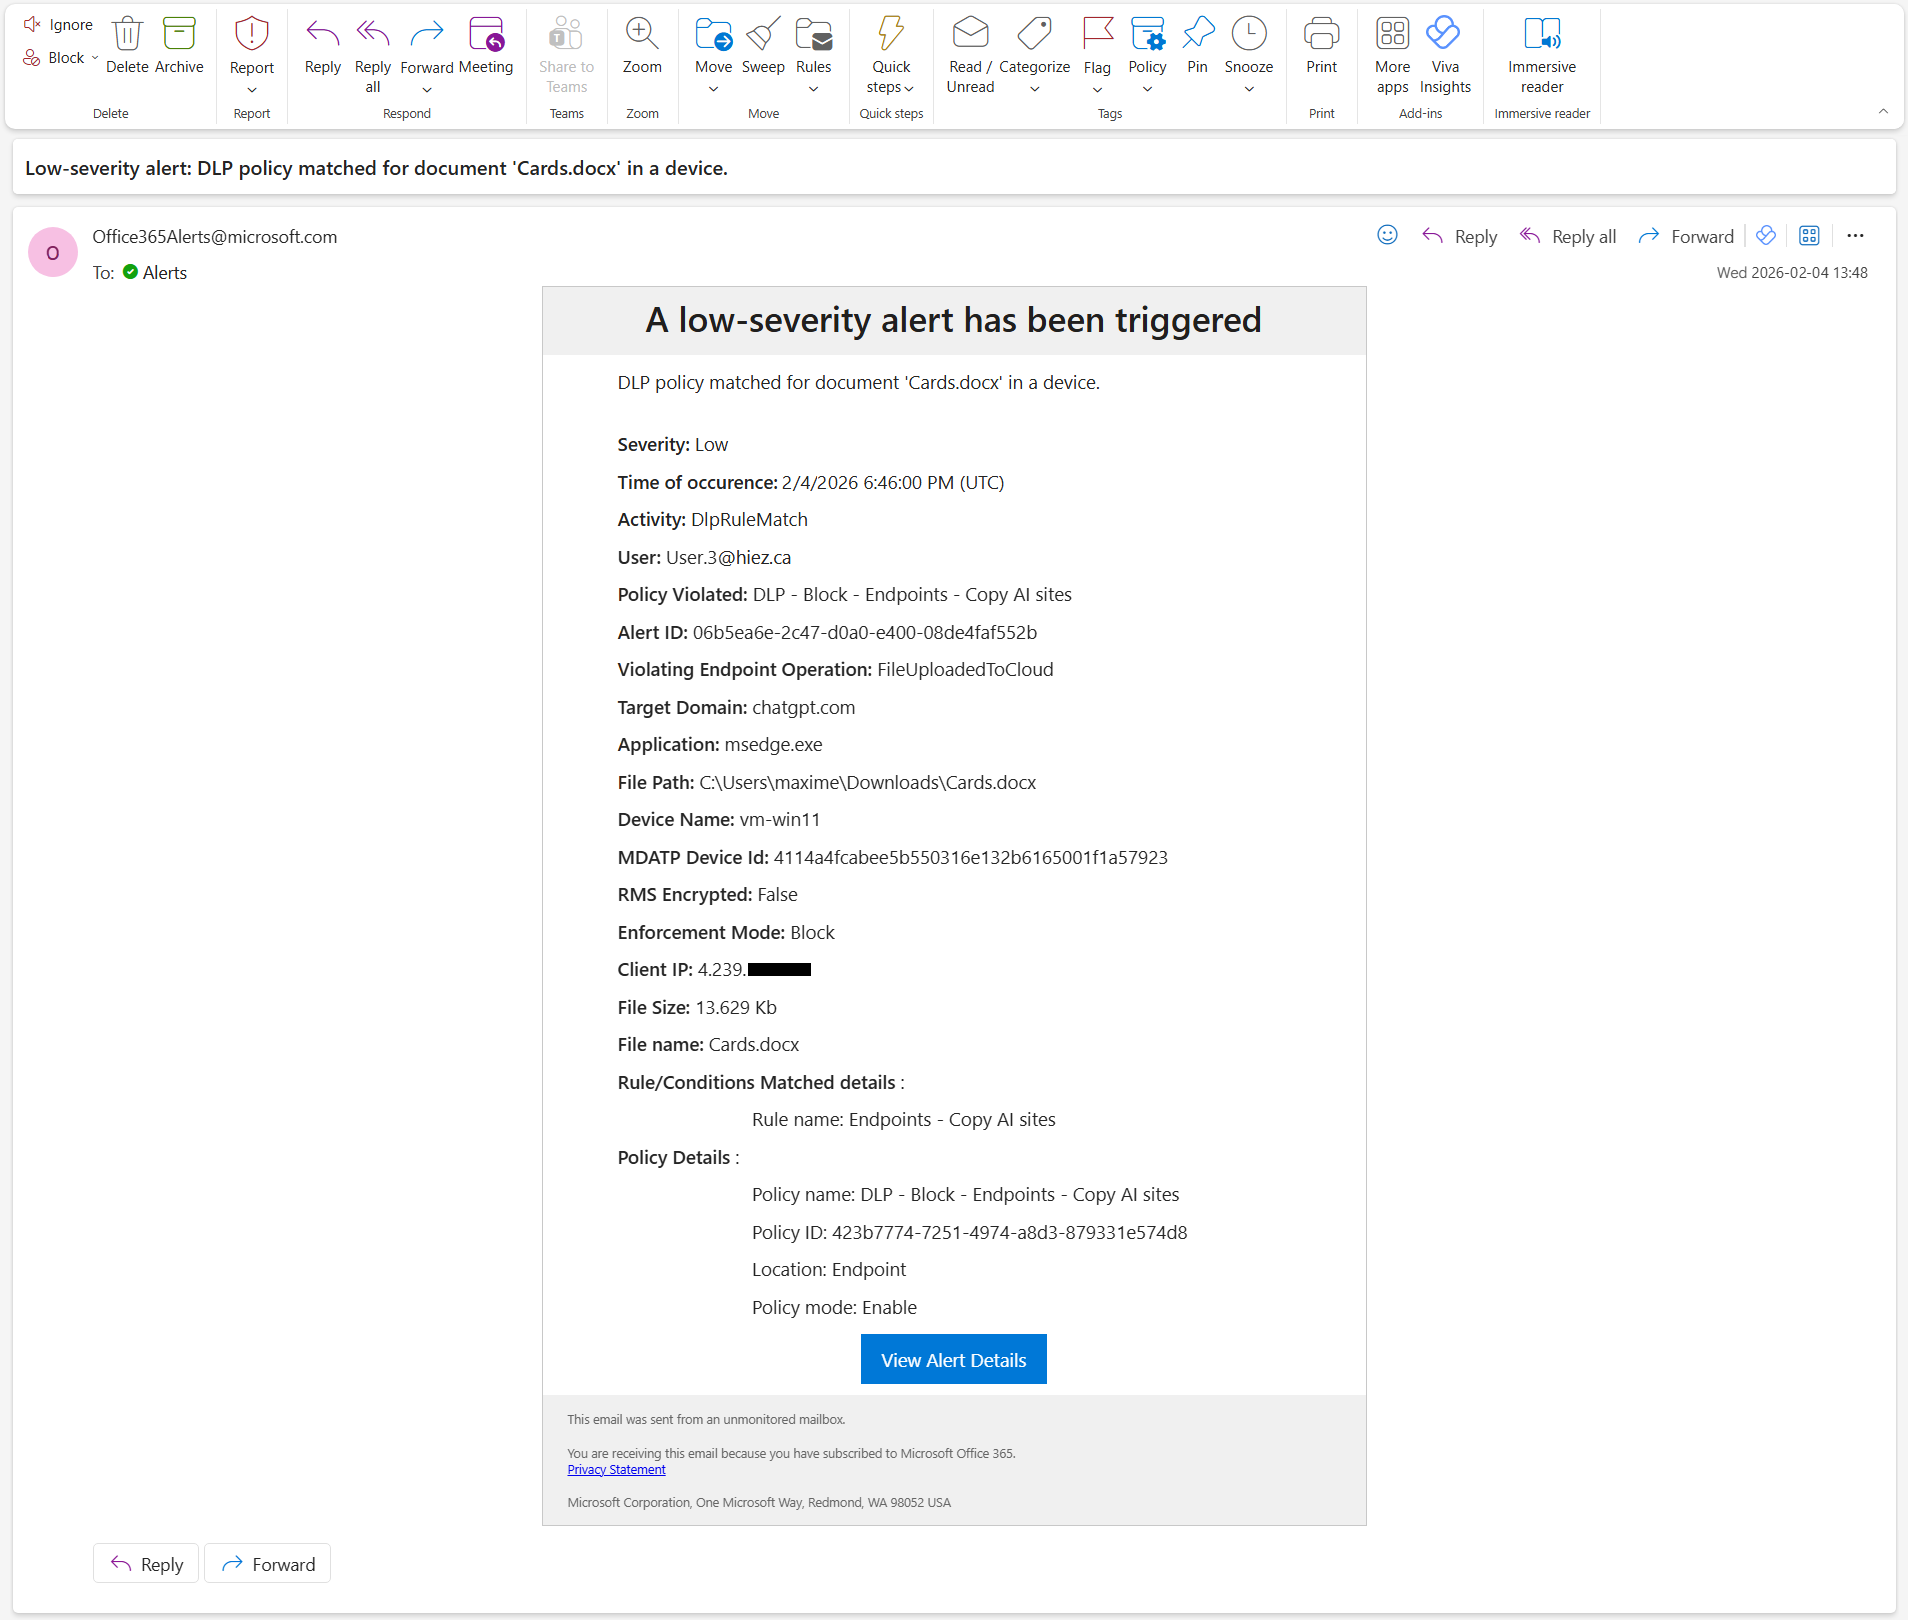Click the View Alert Details button
The width and height of the screenshot is (1908, 1620).
[x=953, y=1360]
